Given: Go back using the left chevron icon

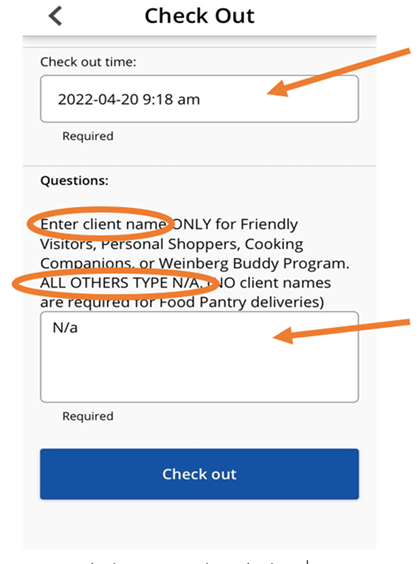Looking at the screenshot, I should coord(56,16).
